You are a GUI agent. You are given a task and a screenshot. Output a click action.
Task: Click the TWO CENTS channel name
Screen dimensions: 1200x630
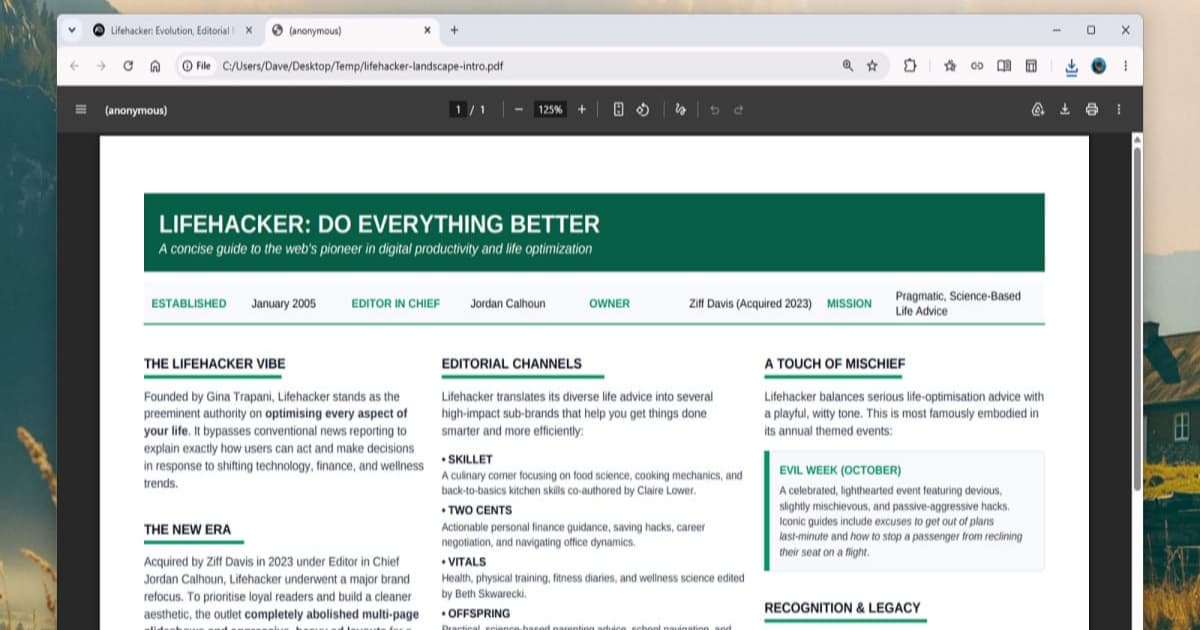[479, 510]
